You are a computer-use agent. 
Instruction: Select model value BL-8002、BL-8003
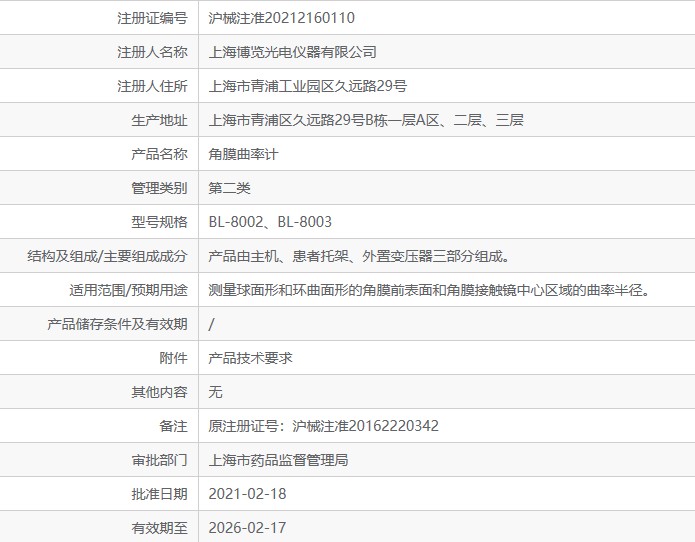coord(270,222)
